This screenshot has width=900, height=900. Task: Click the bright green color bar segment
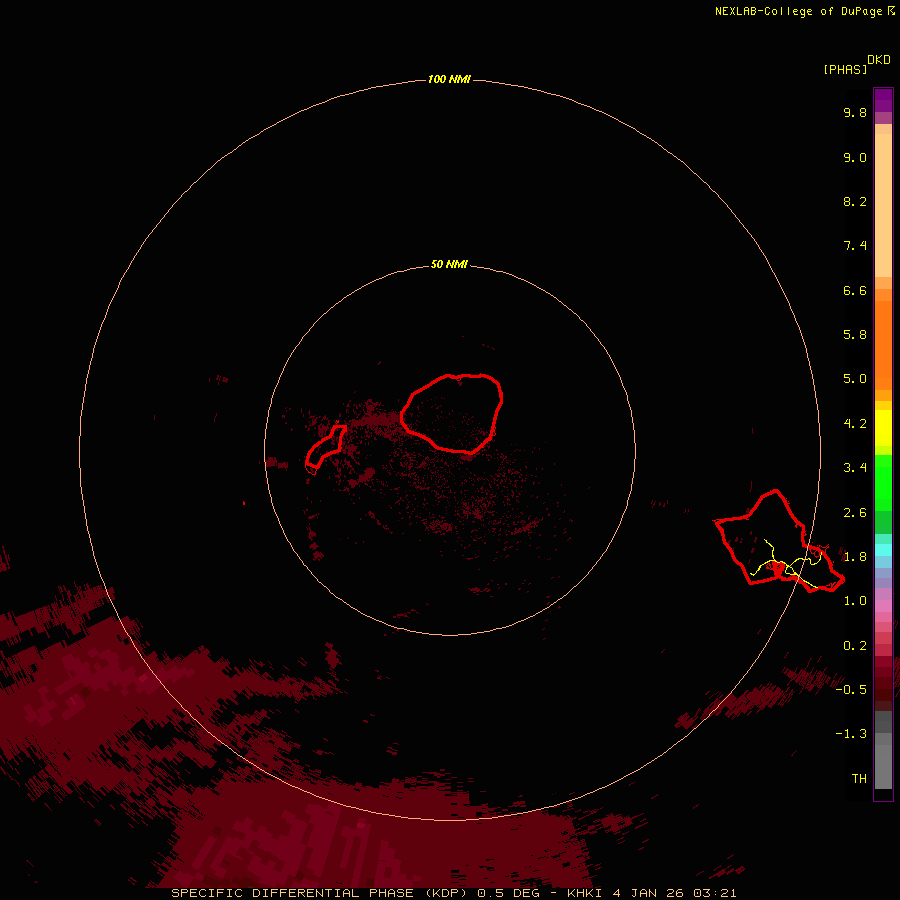[883, 483]
